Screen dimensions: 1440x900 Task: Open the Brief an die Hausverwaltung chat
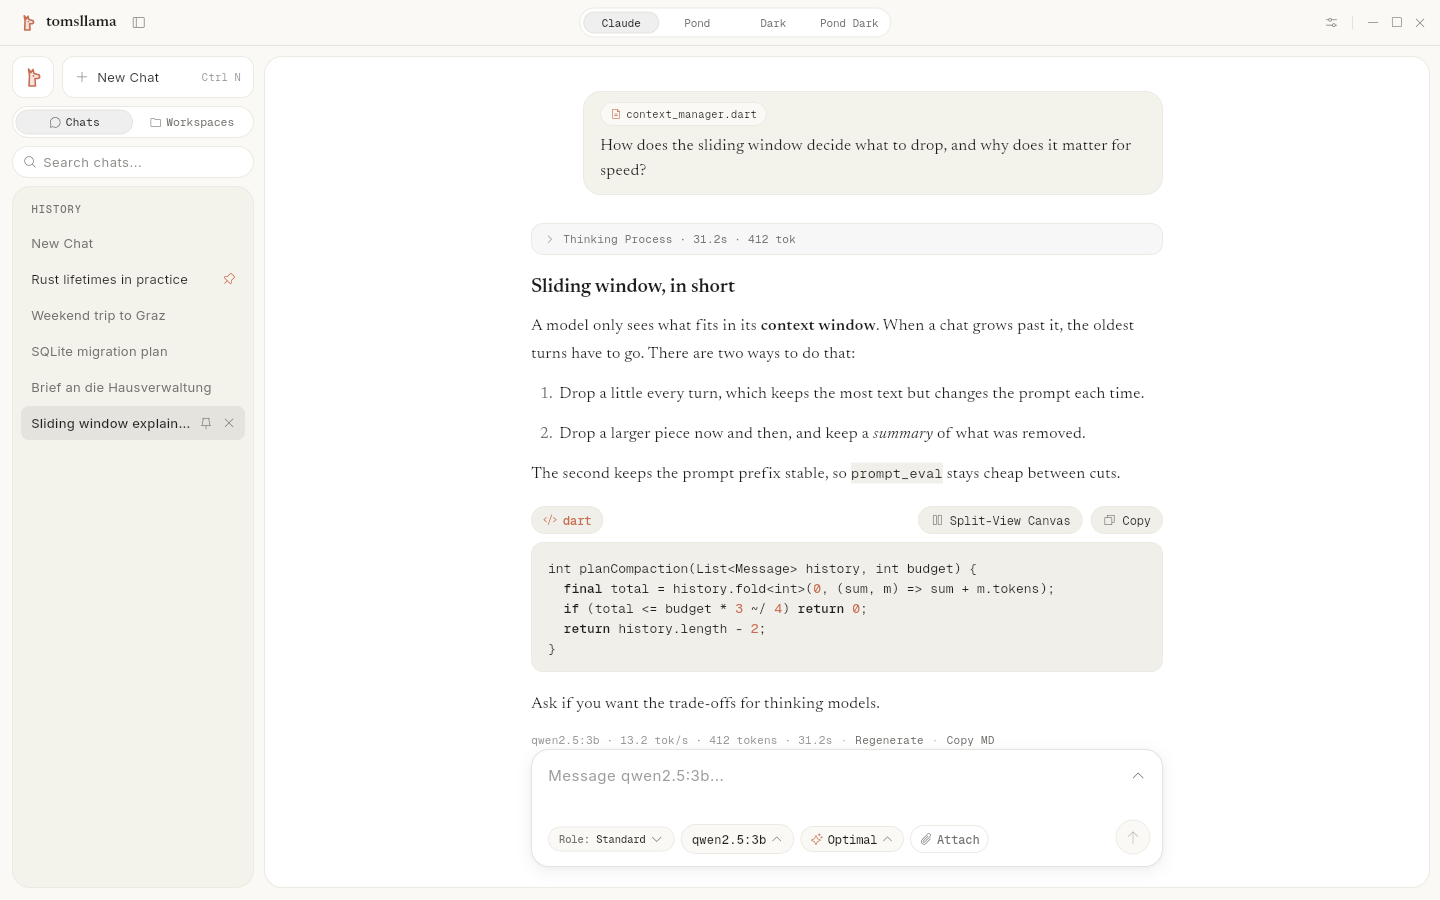[133, 387]
